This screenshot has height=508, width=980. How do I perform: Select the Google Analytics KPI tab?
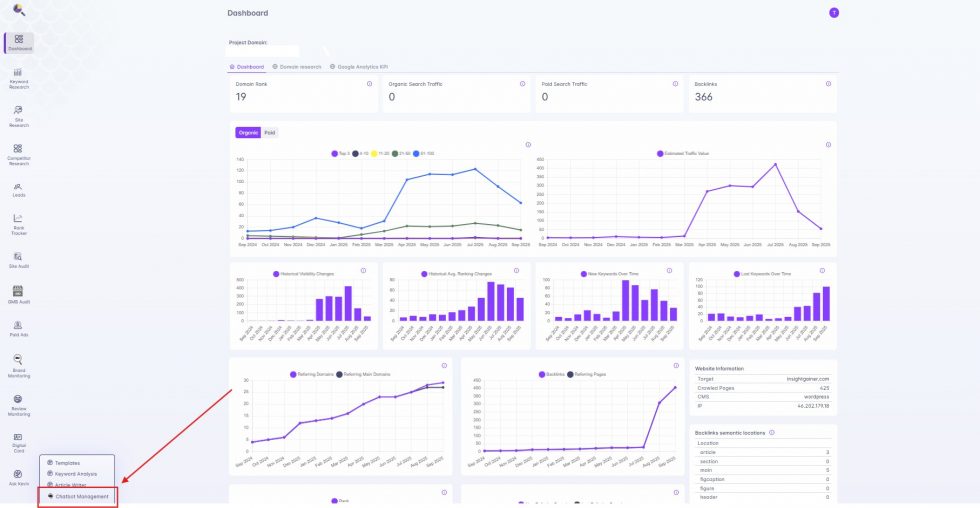tap(359, 67)
